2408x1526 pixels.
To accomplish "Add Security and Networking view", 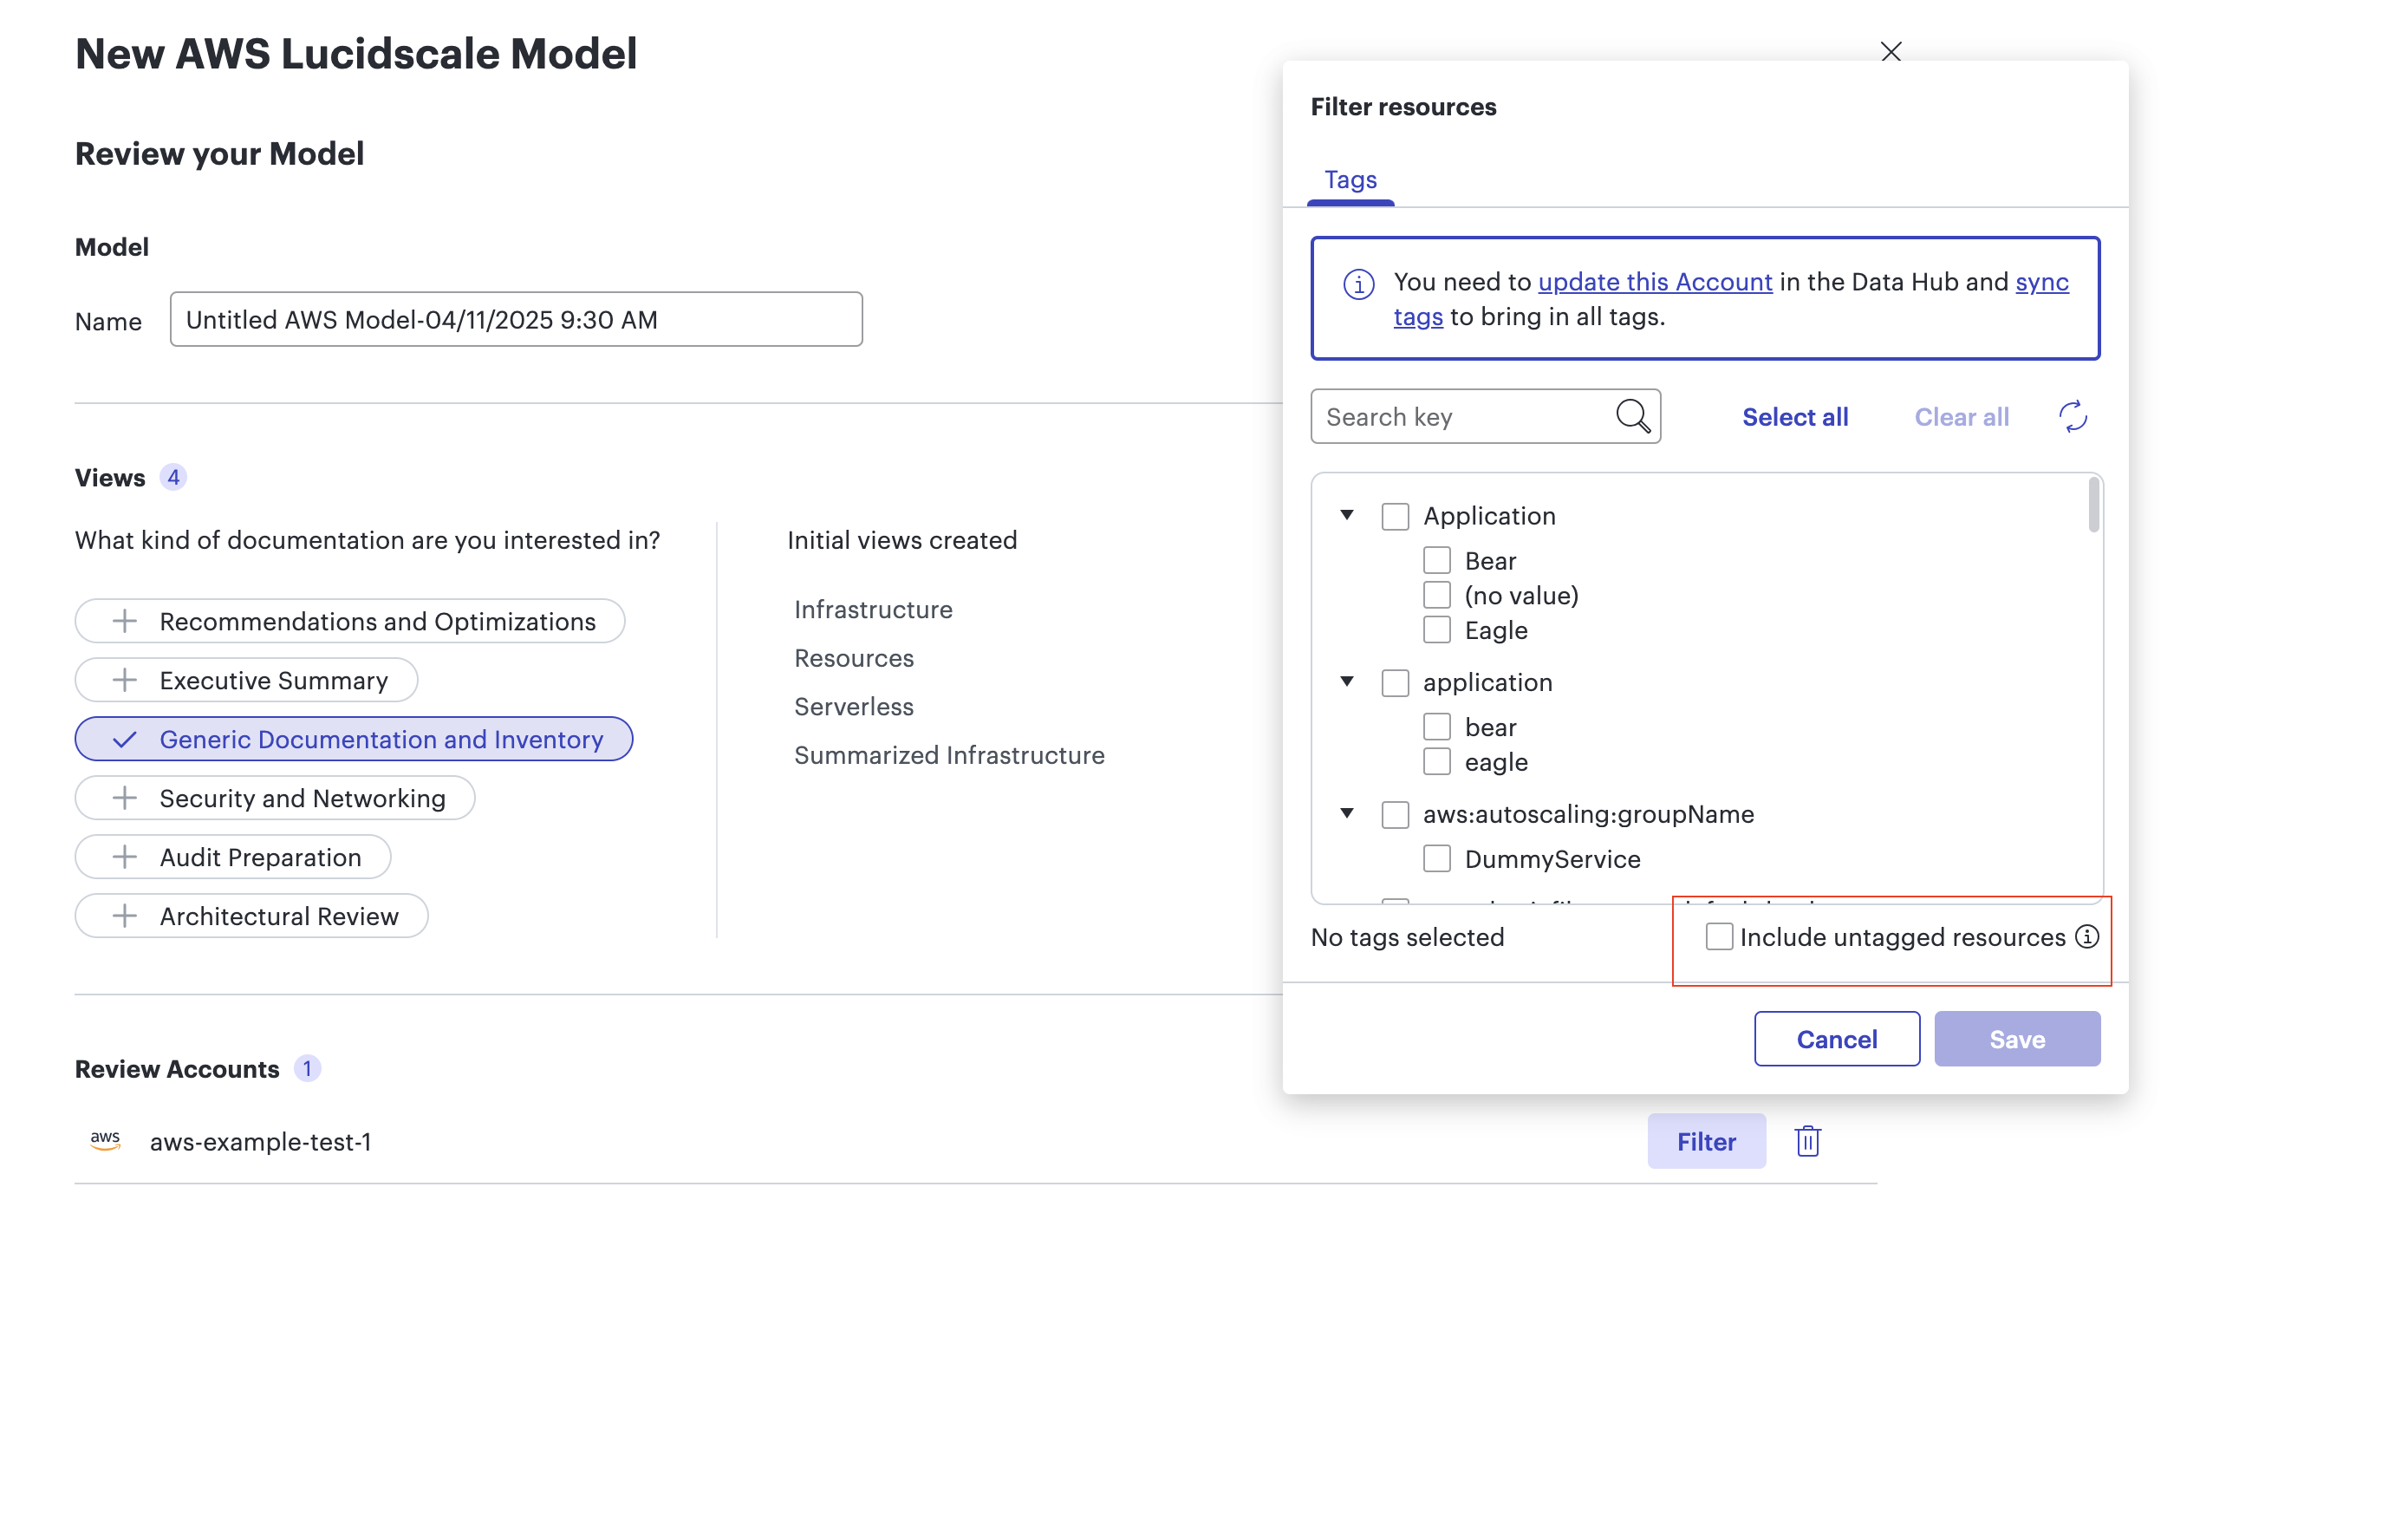I will (275, 798).
